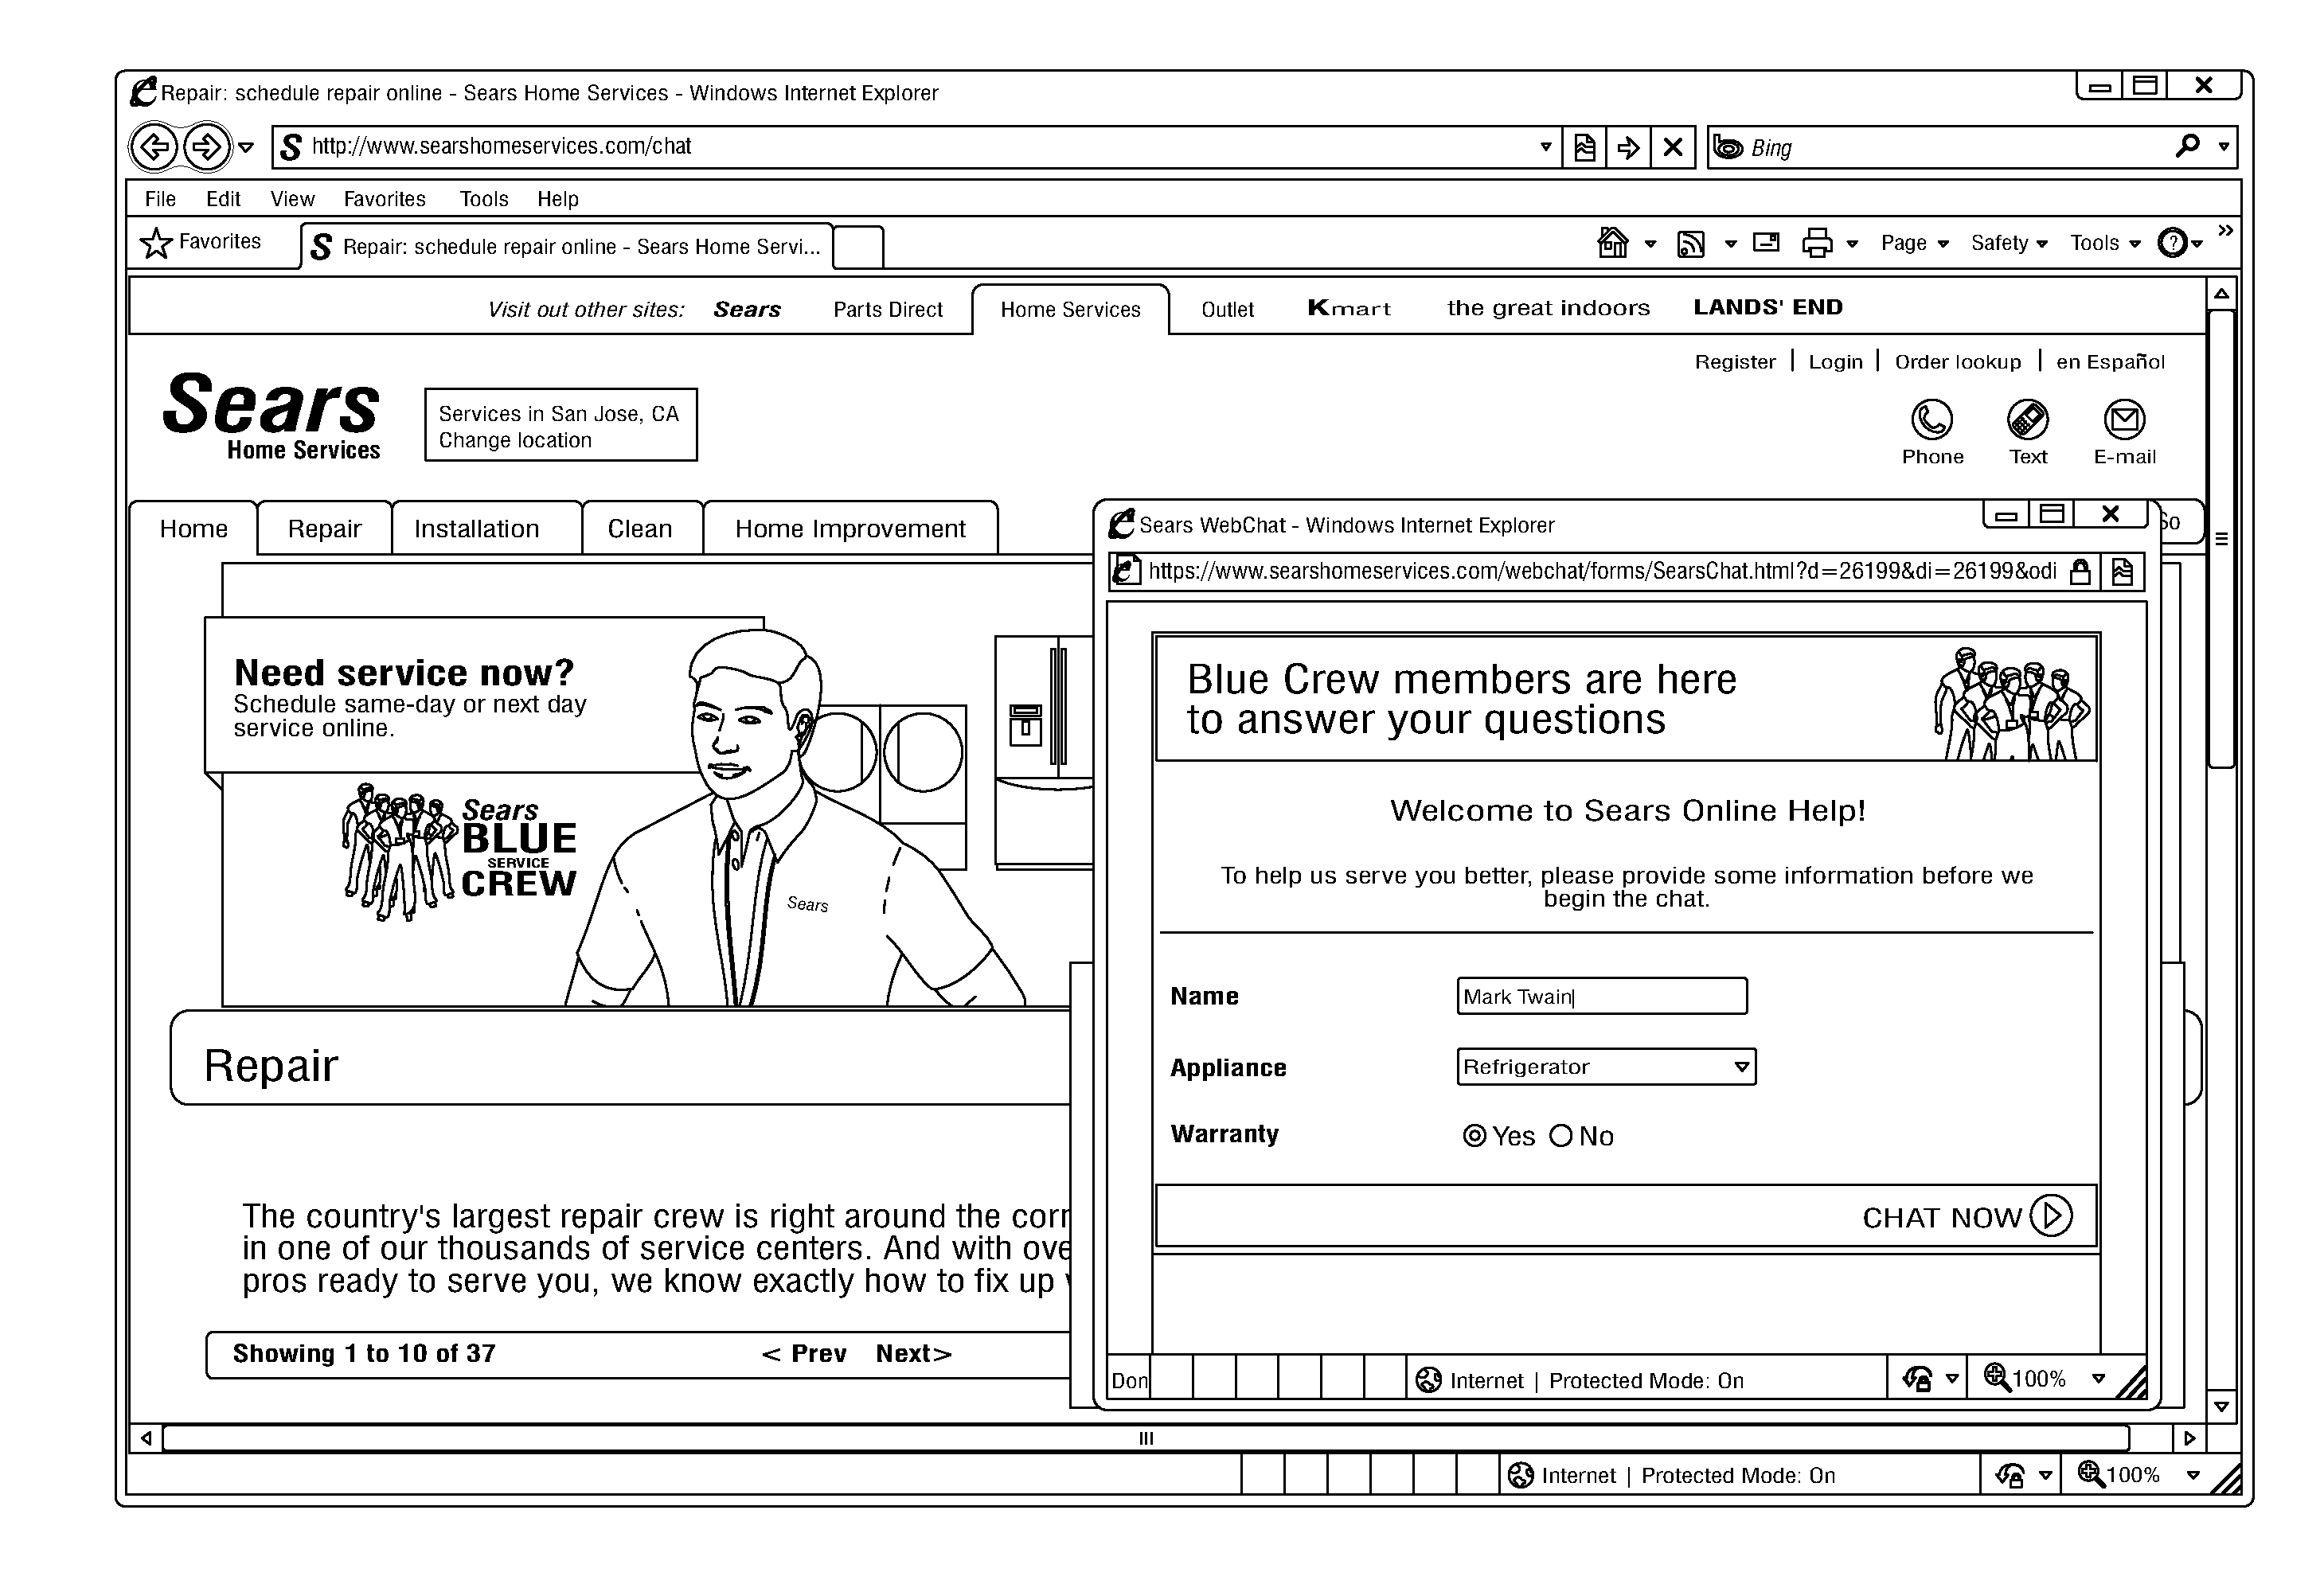Click the Name input field
The image size is (2324, 1588).
(x=1596, y=994)
